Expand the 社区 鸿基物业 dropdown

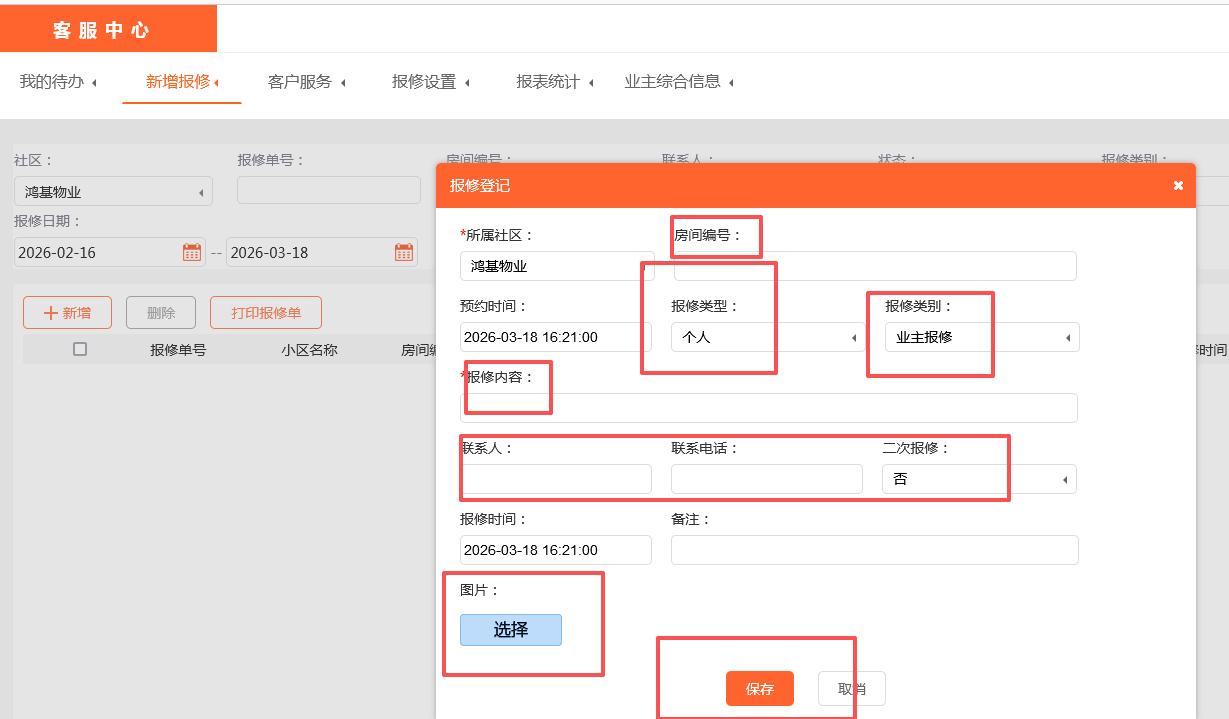pyautogui.click(x=113, y=192)
